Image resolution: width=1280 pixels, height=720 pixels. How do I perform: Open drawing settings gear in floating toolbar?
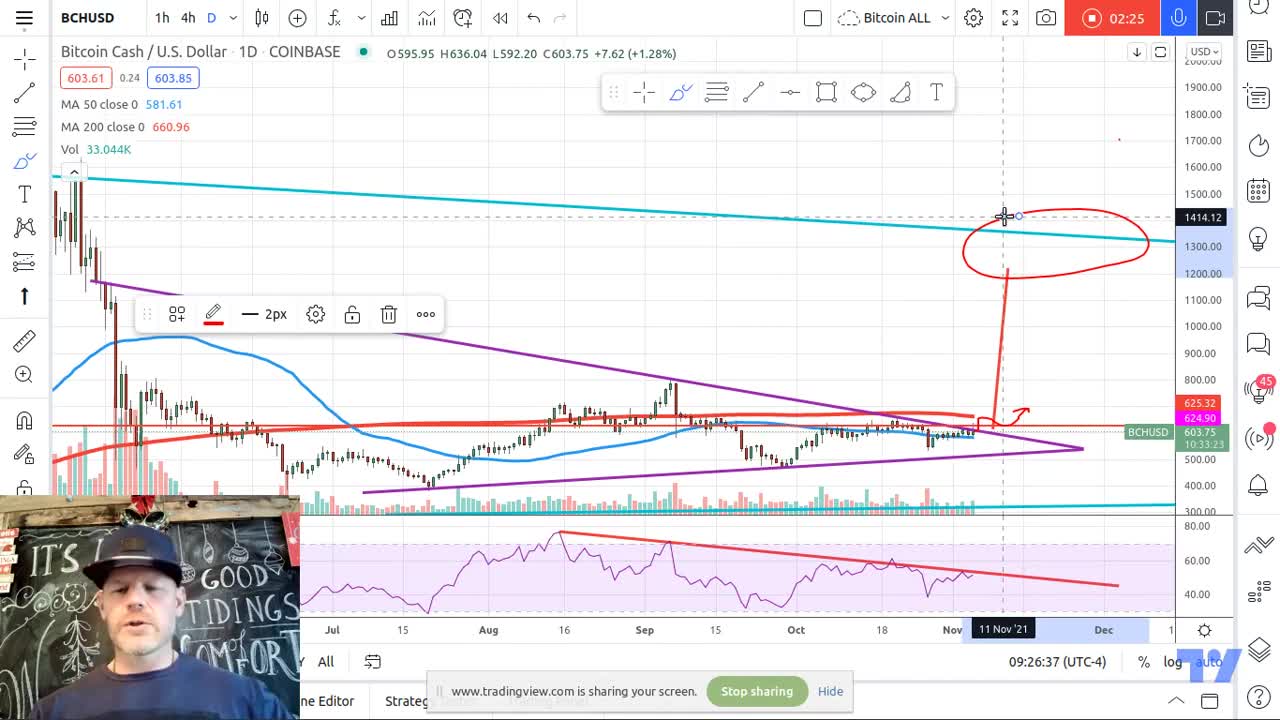(315, 315)
